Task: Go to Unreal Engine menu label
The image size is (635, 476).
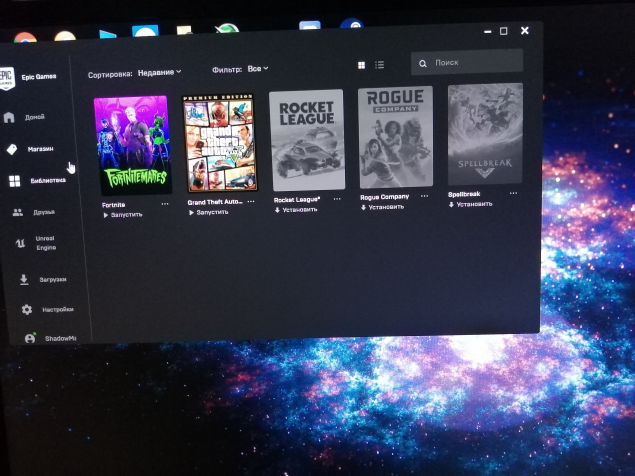Action: tap(46, 243)
